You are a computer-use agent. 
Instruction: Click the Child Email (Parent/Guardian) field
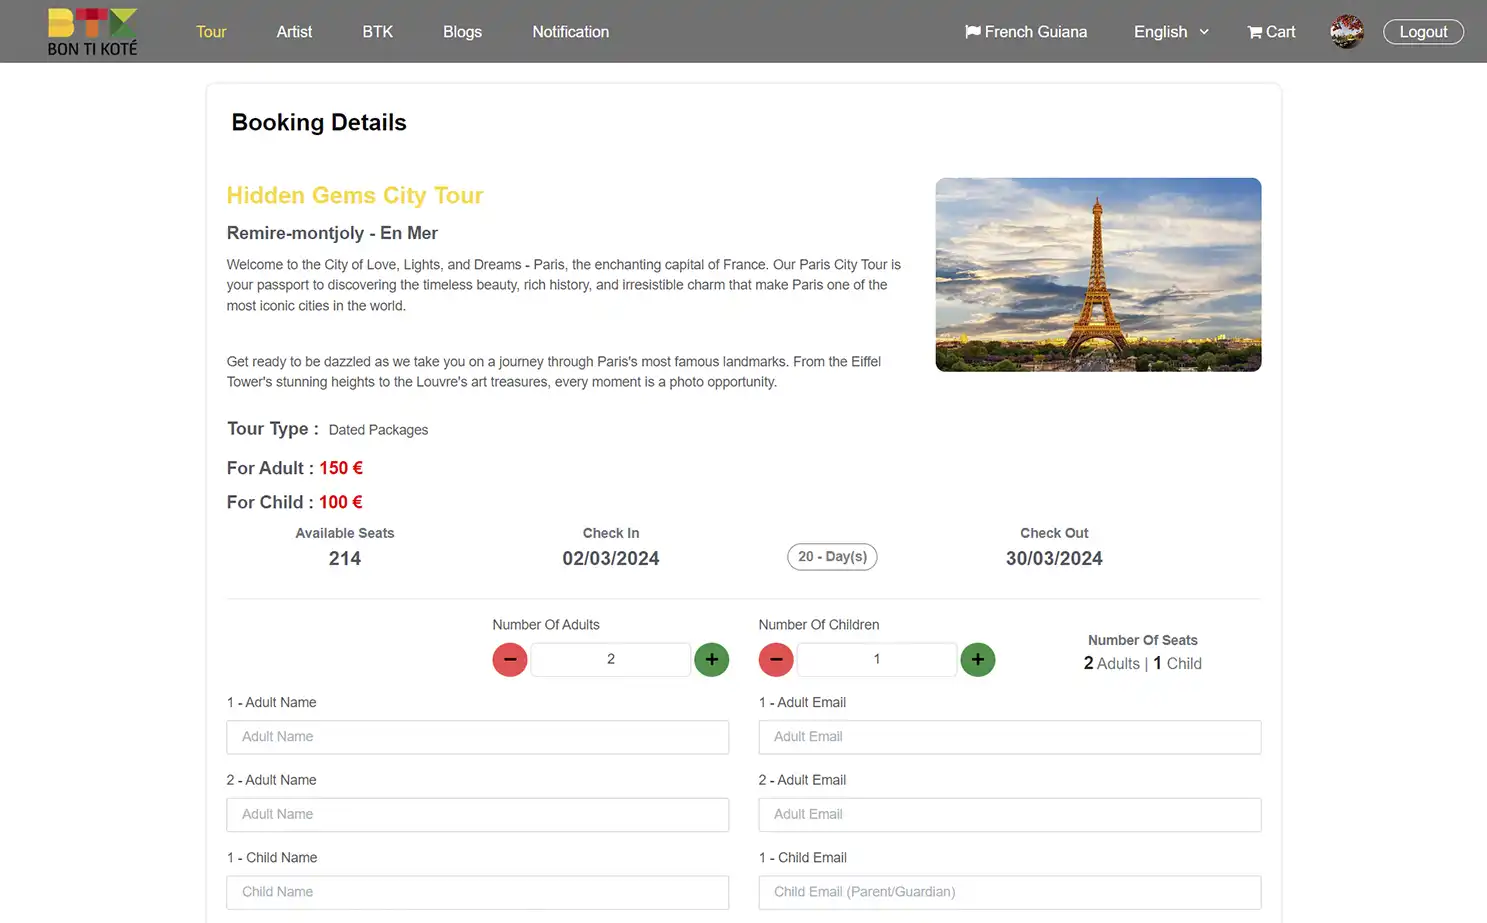(x=1009, y=891)
